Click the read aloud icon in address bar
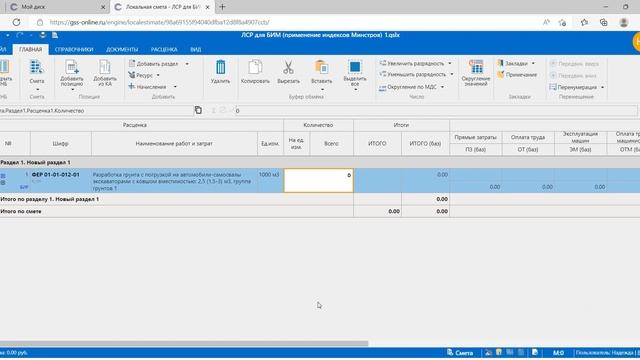Screen dimensions: 640x360 (x=546, y=22)
